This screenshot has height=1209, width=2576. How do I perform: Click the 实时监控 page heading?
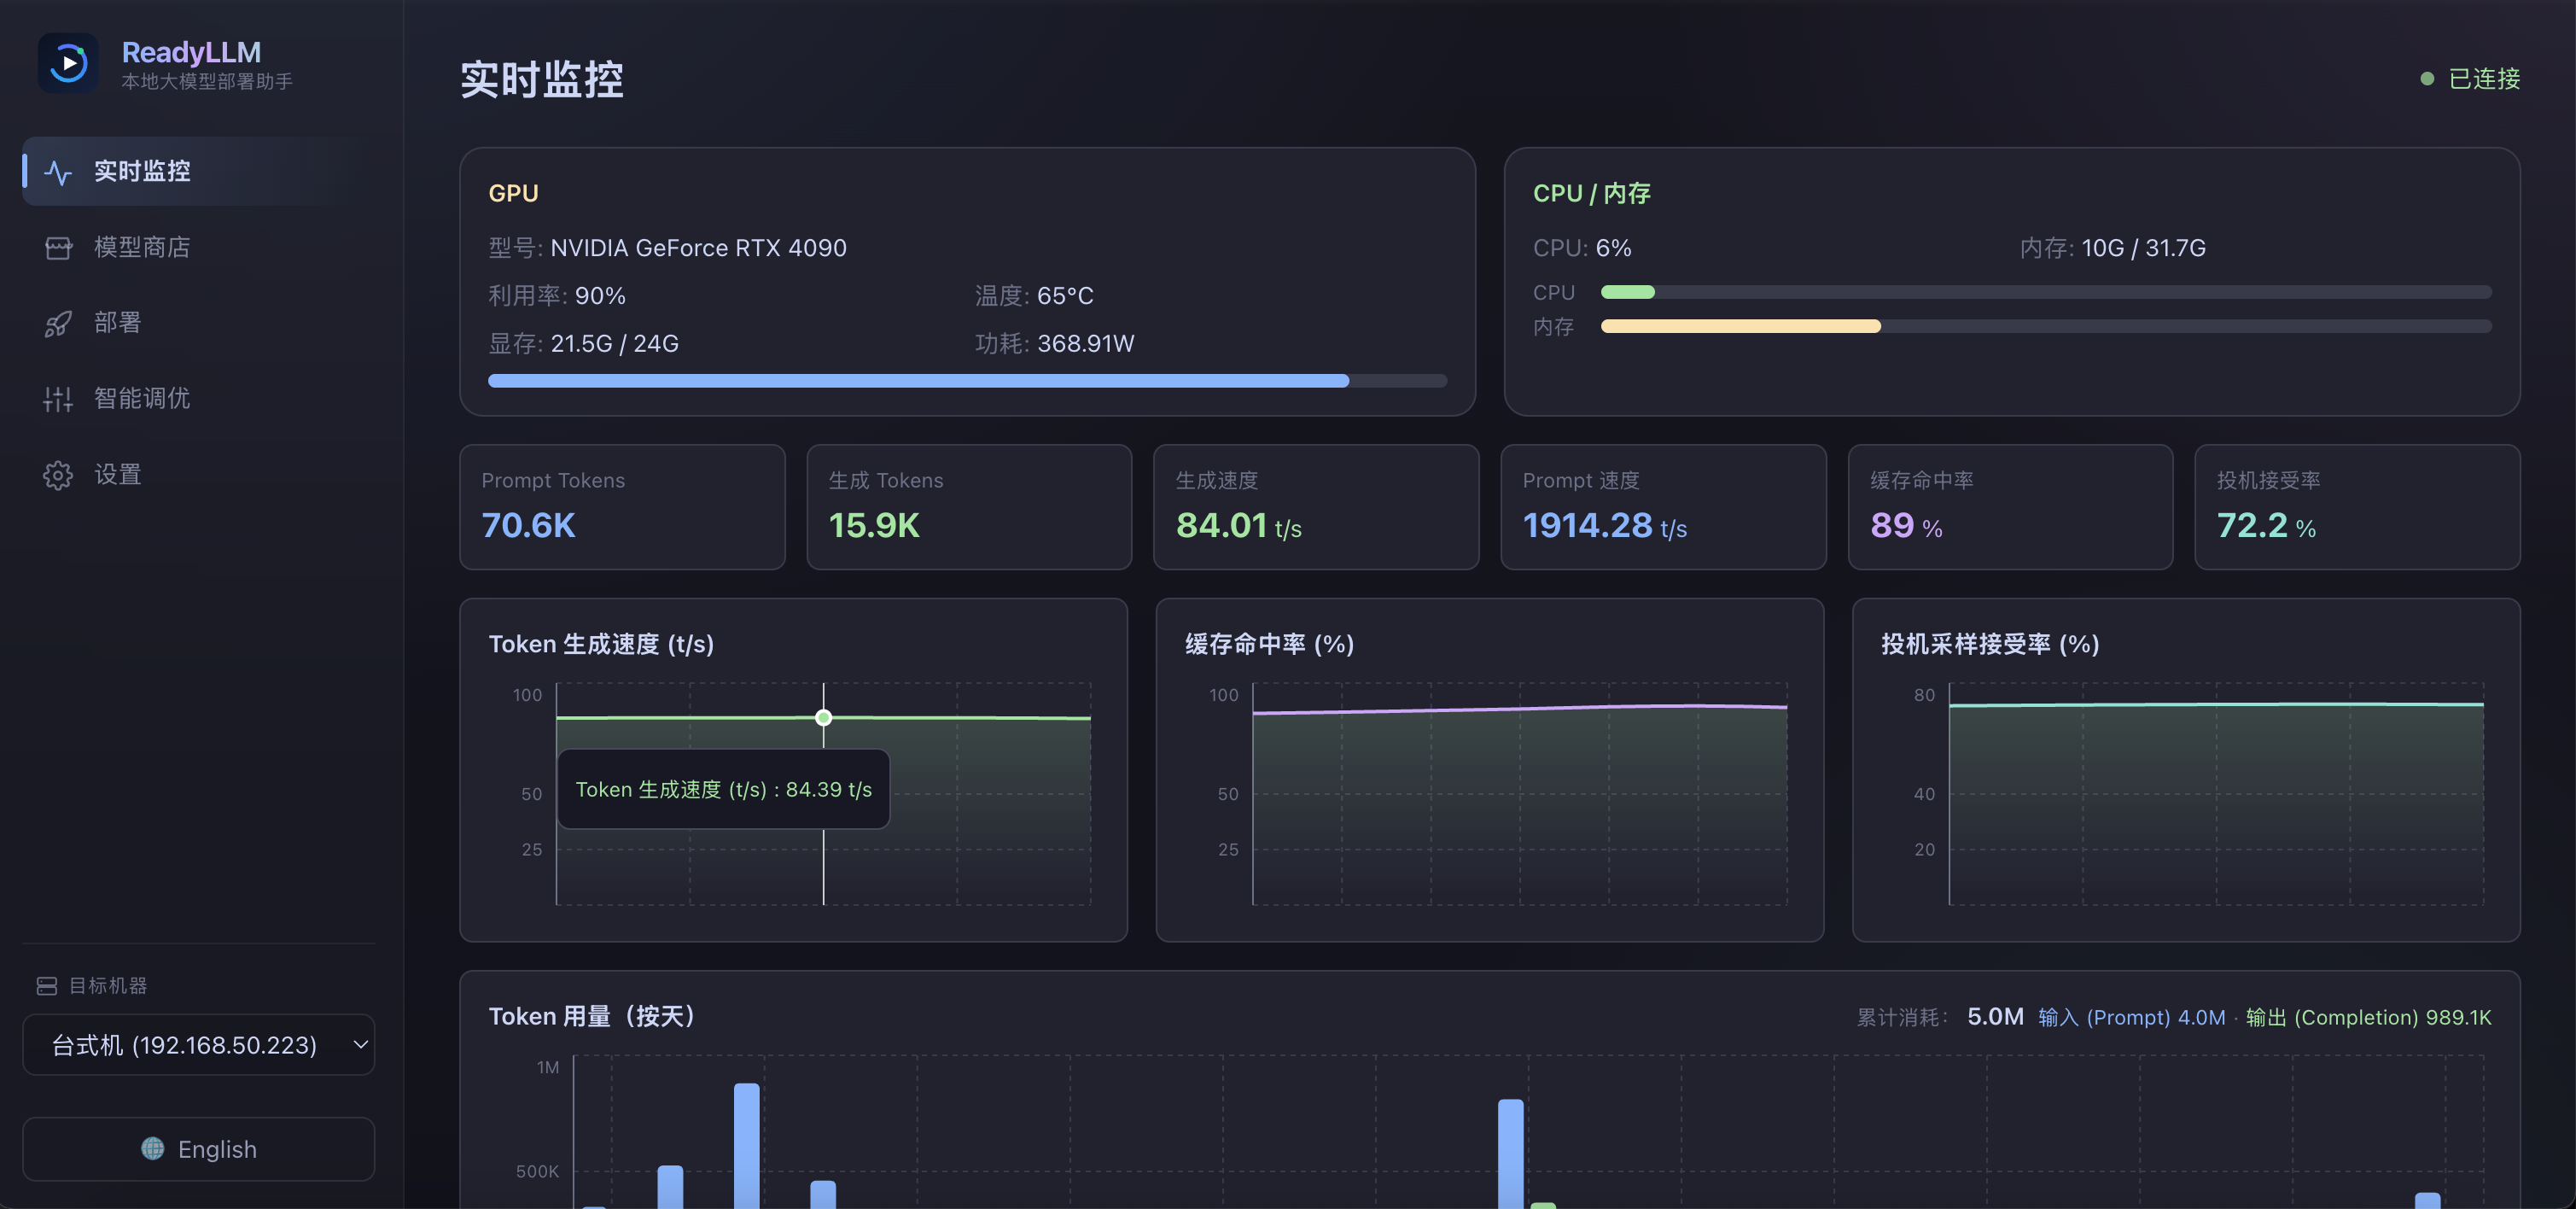(x=542, y=79)
